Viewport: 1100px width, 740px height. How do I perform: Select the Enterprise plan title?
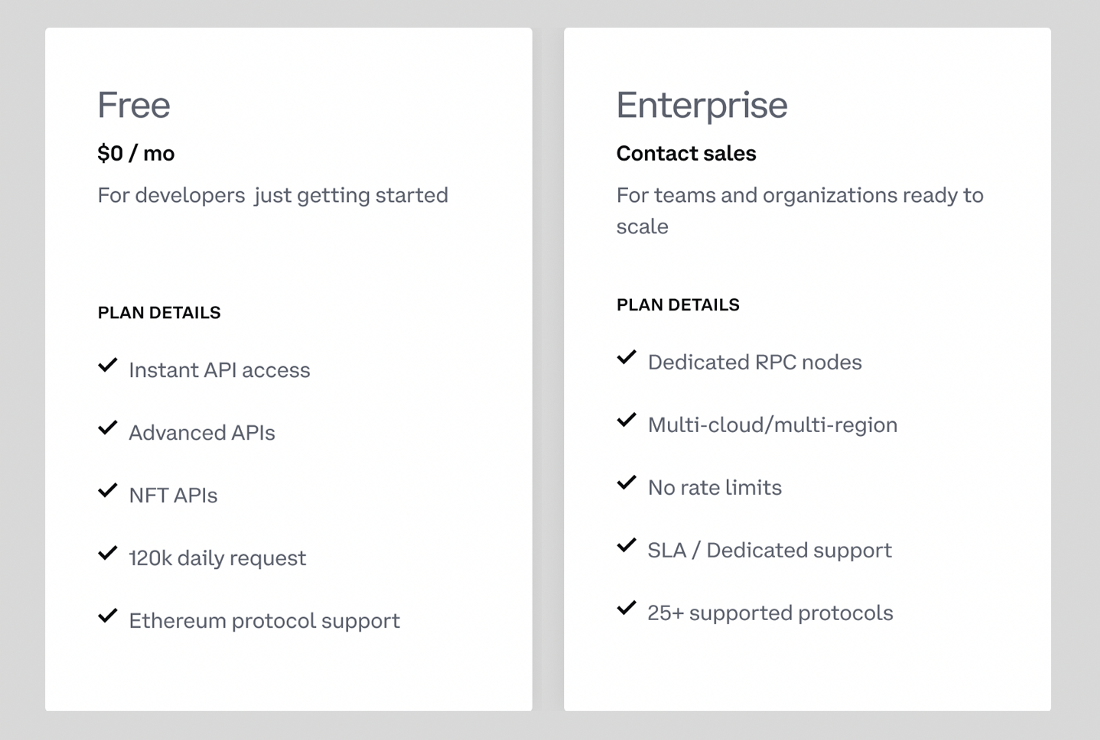[x=702, y=105]
